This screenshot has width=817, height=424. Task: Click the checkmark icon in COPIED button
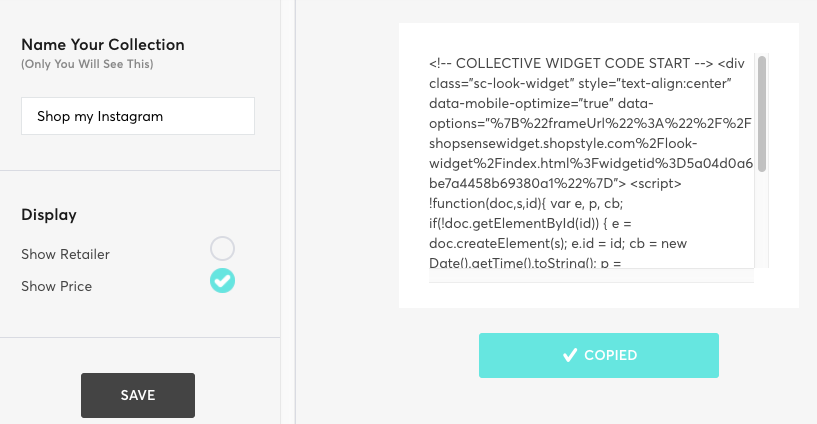point(570,355)
